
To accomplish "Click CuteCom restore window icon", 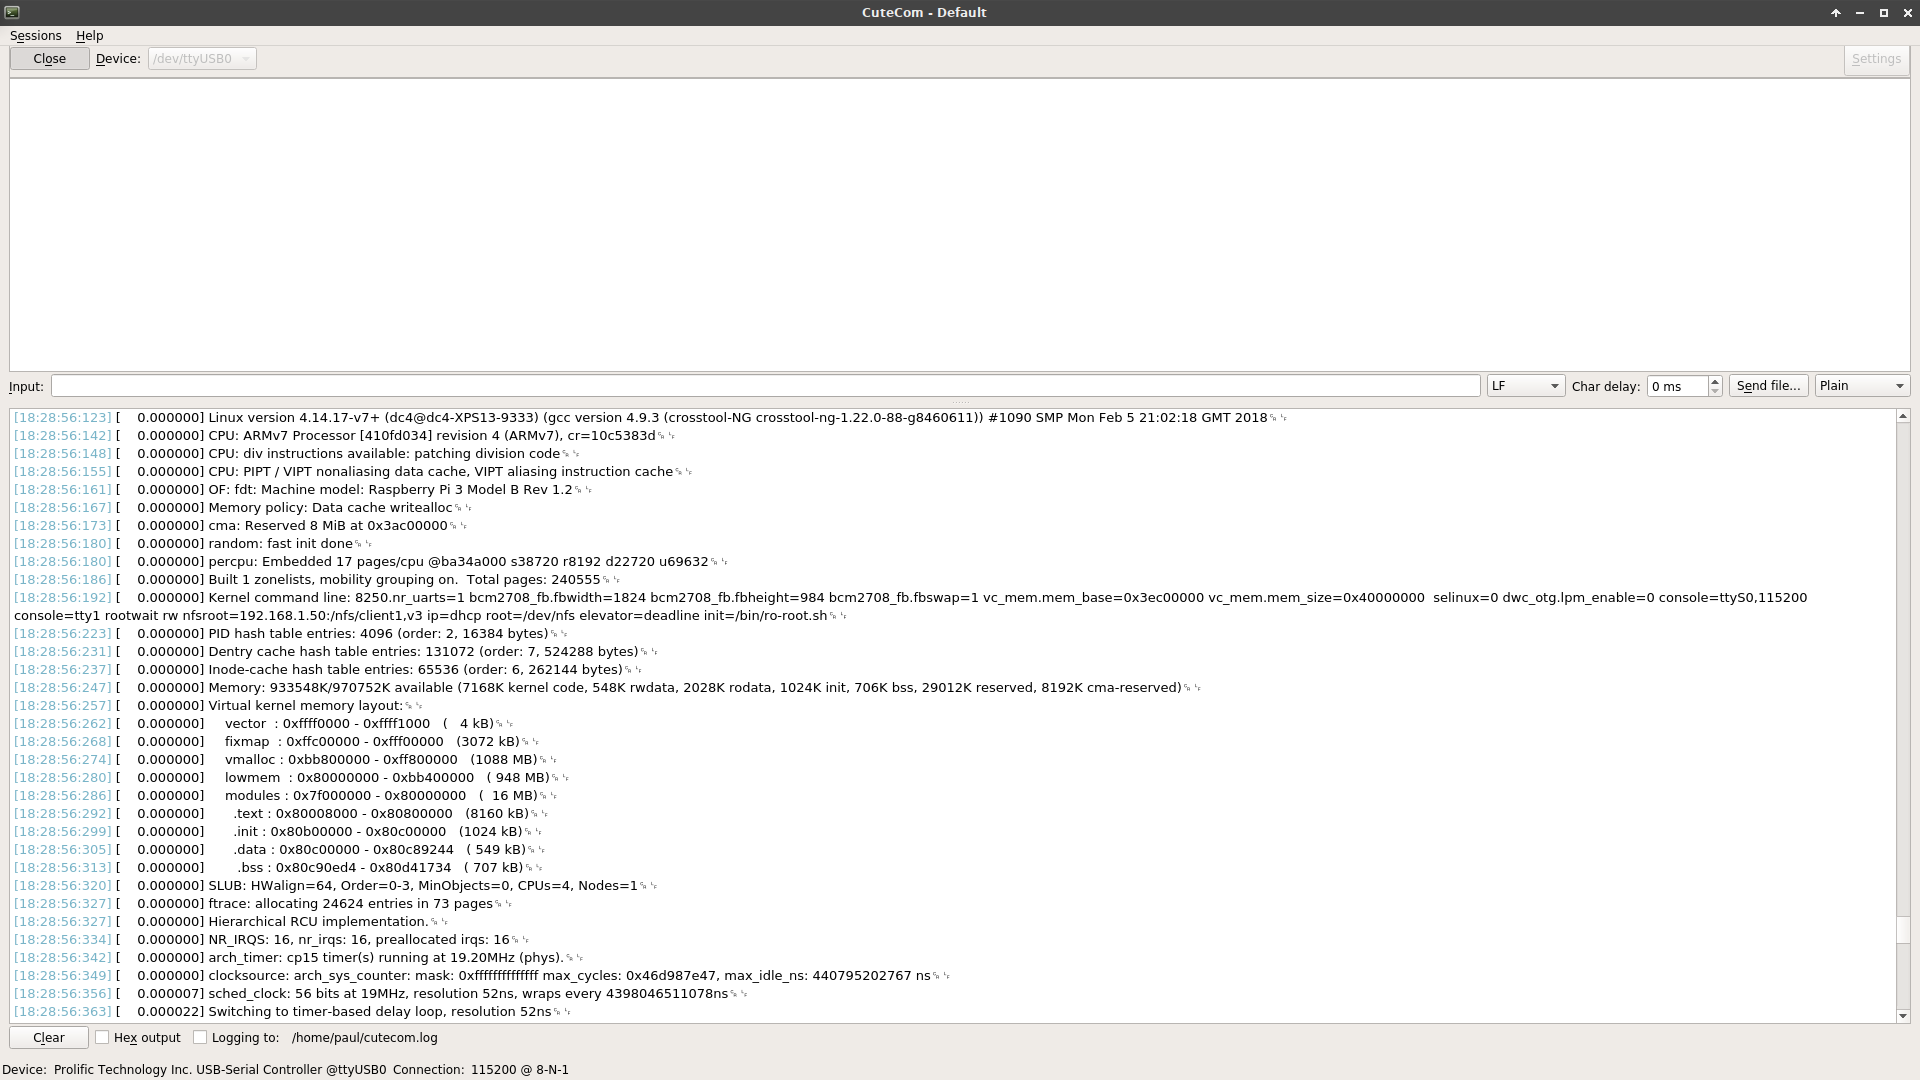I will (x=1883, y=12).
